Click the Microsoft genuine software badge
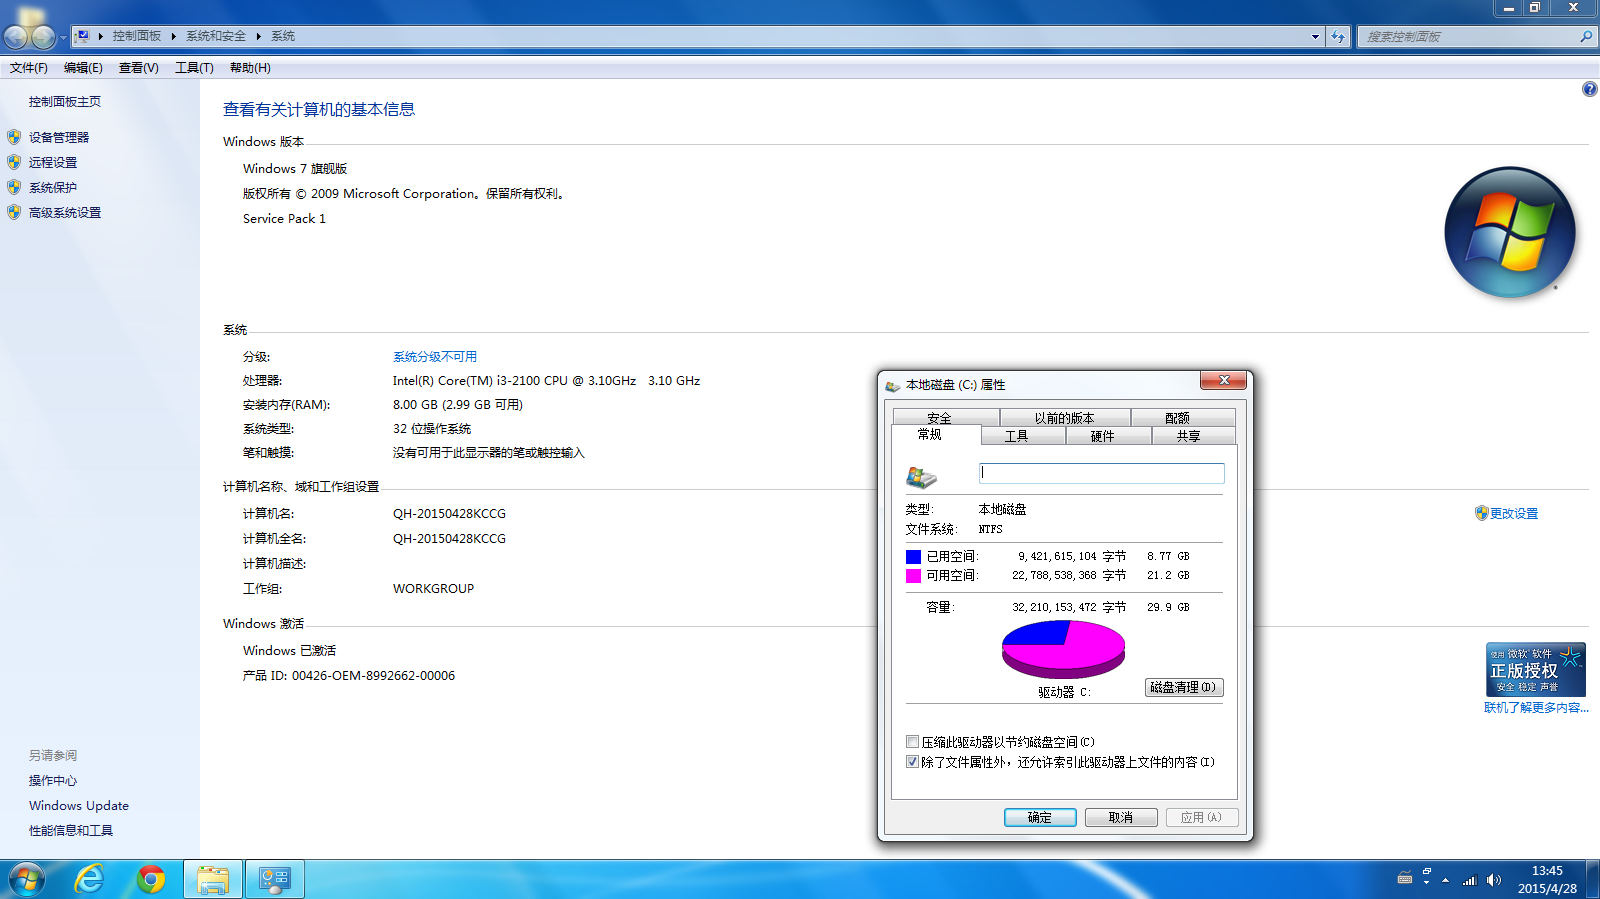The width and height of the screenshot is (1600, 899). [1535, 669]
